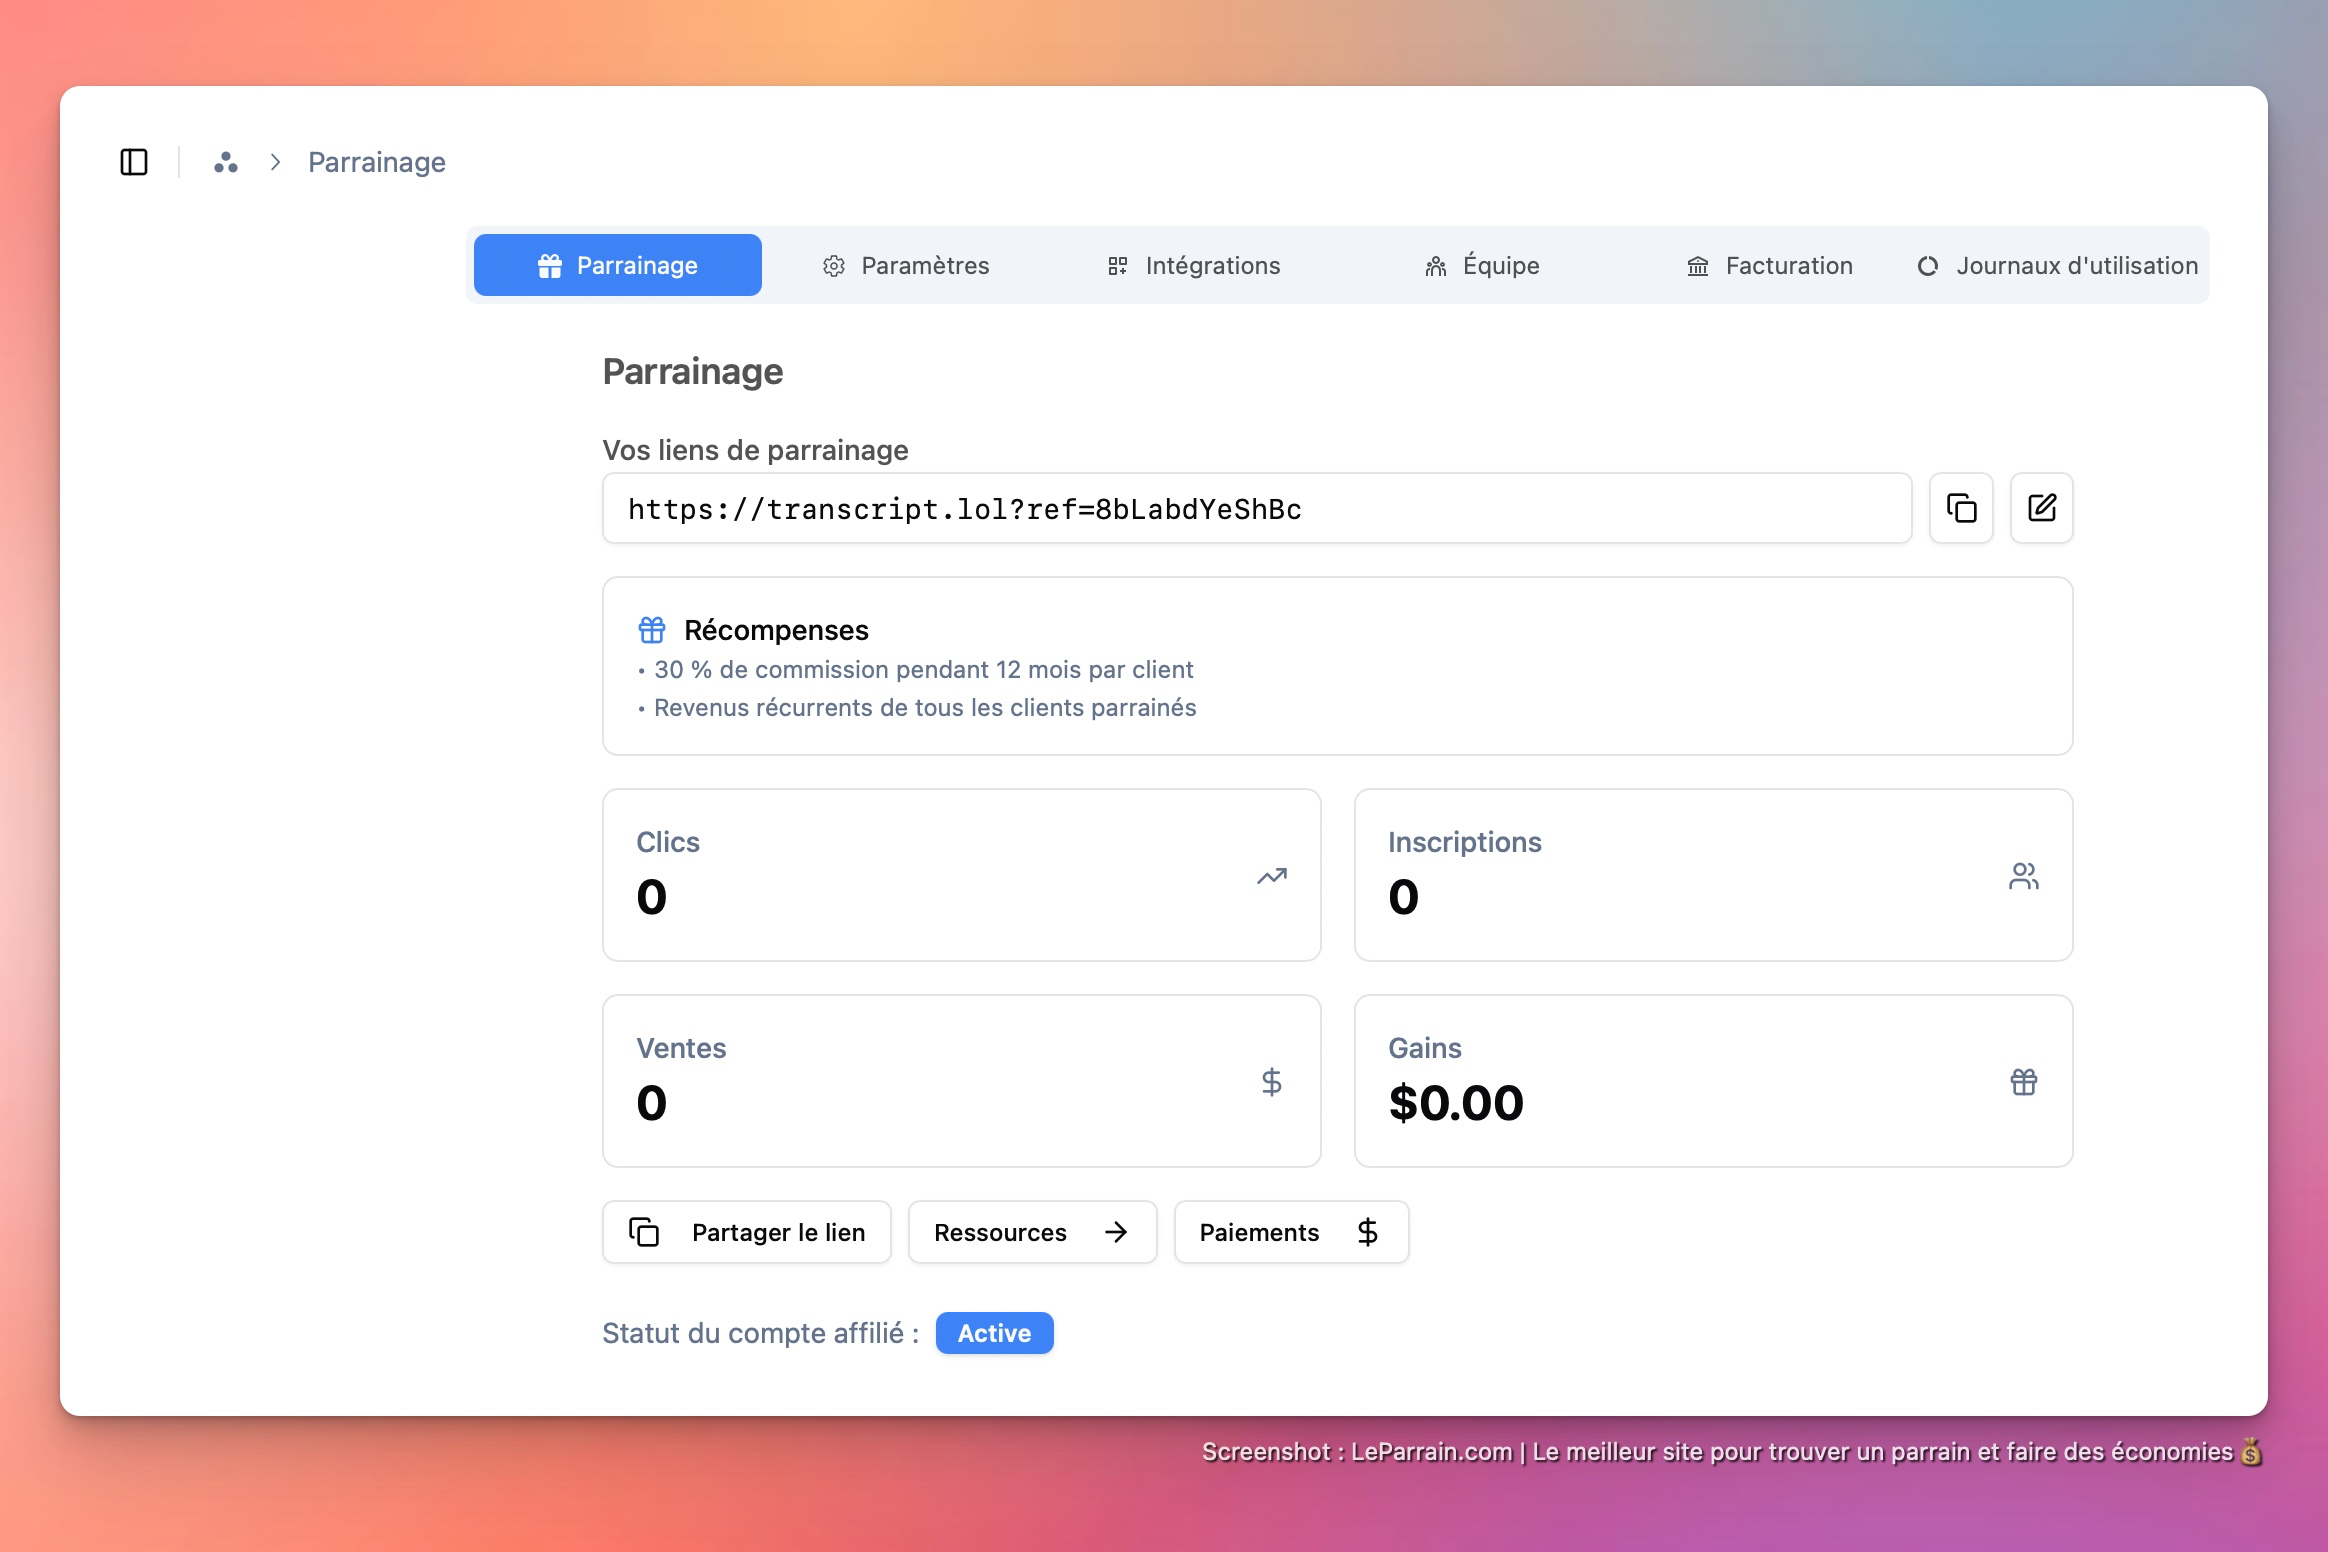Click the Partager le lien button
Screen dimensions: 2328x1552
[747, 1232]
